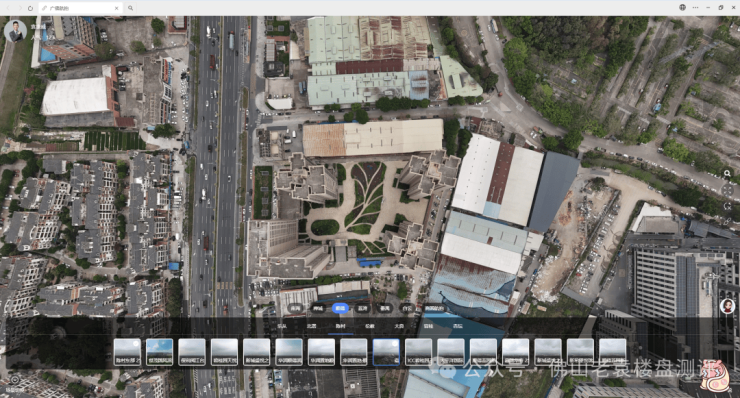This screenshot has height=398, width=740.
Task: Open the scene settings icon at bottom left
Action: tap(14, 381)
